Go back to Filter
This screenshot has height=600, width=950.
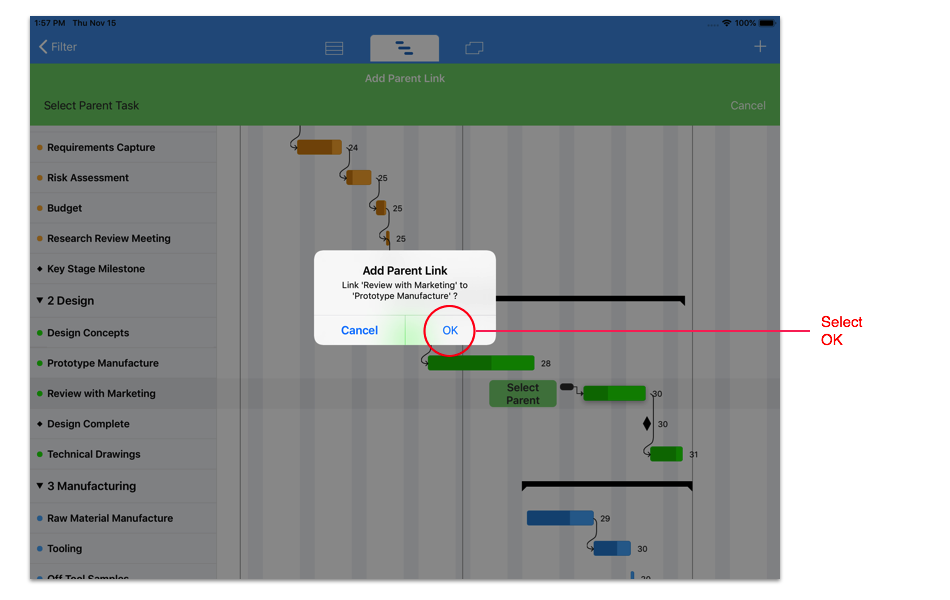(x=57, y=47)
